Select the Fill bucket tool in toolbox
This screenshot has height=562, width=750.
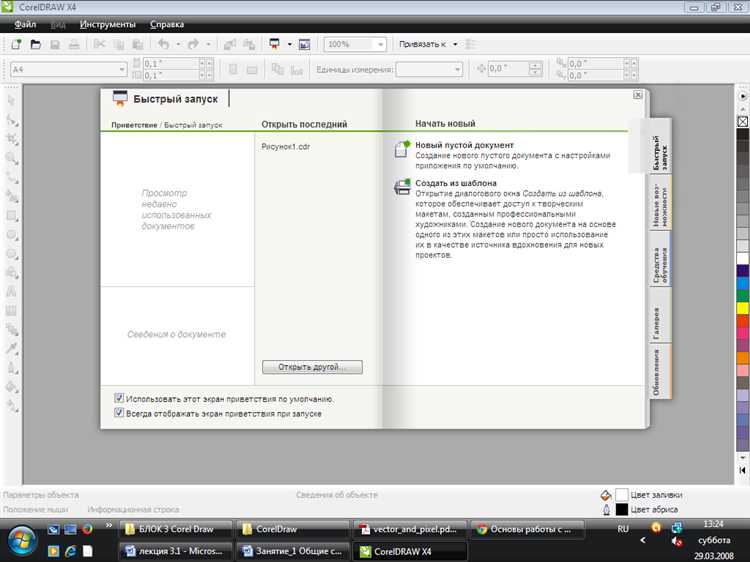11,386
